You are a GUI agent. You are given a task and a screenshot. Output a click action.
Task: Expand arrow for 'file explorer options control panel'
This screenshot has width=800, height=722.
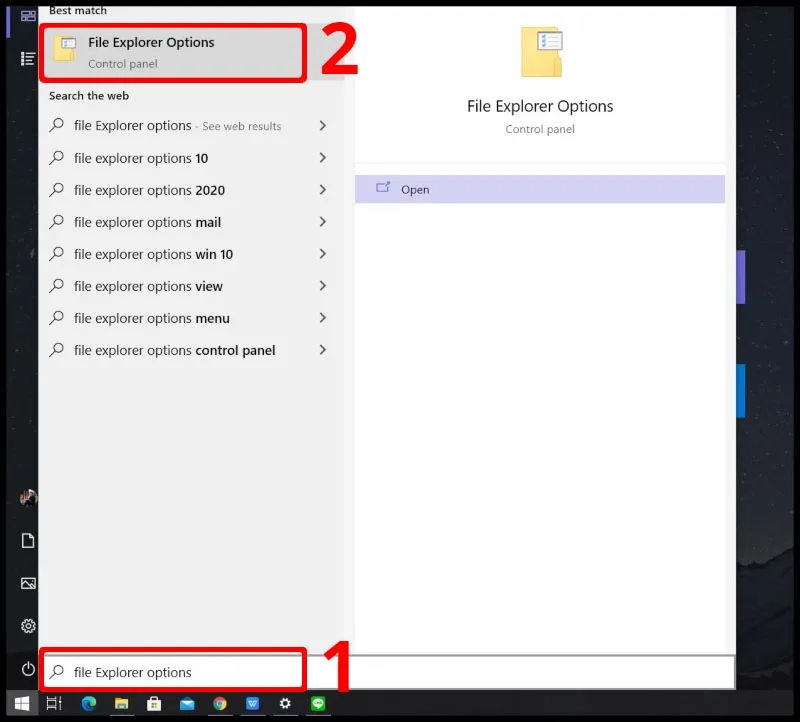pos(322,350)
